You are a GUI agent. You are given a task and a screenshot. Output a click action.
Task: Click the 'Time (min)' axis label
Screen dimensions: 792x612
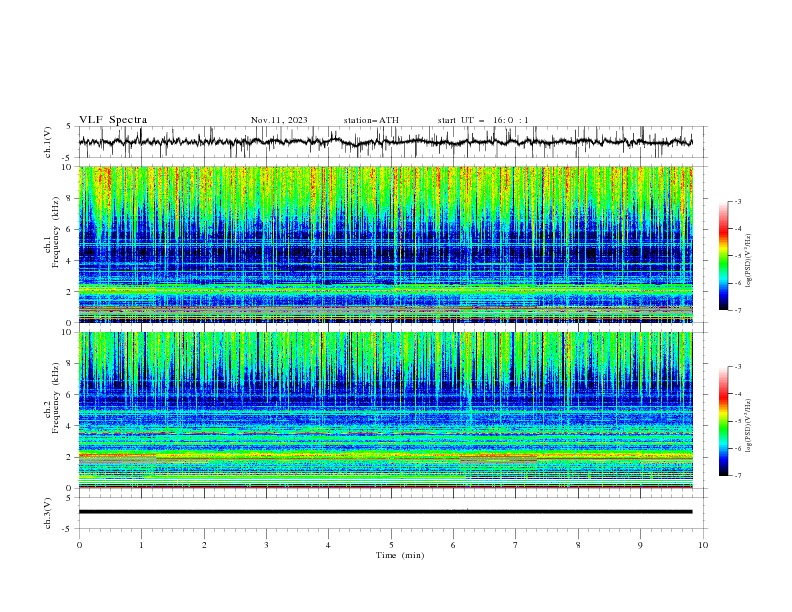400,555
